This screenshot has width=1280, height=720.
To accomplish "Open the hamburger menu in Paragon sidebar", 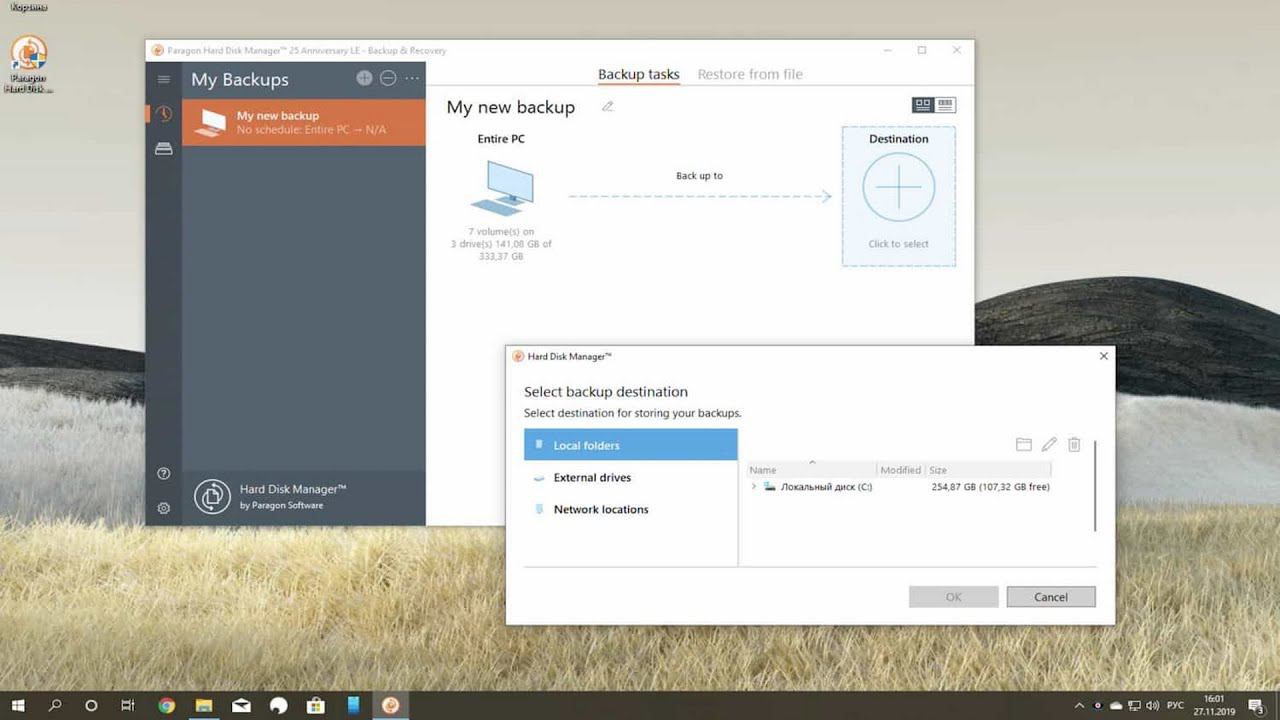I will (164, 79).
